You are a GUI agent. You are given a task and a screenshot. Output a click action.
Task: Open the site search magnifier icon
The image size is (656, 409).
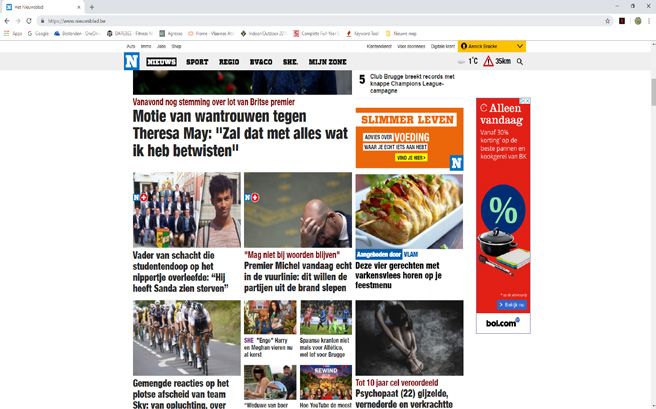(520, 61)
